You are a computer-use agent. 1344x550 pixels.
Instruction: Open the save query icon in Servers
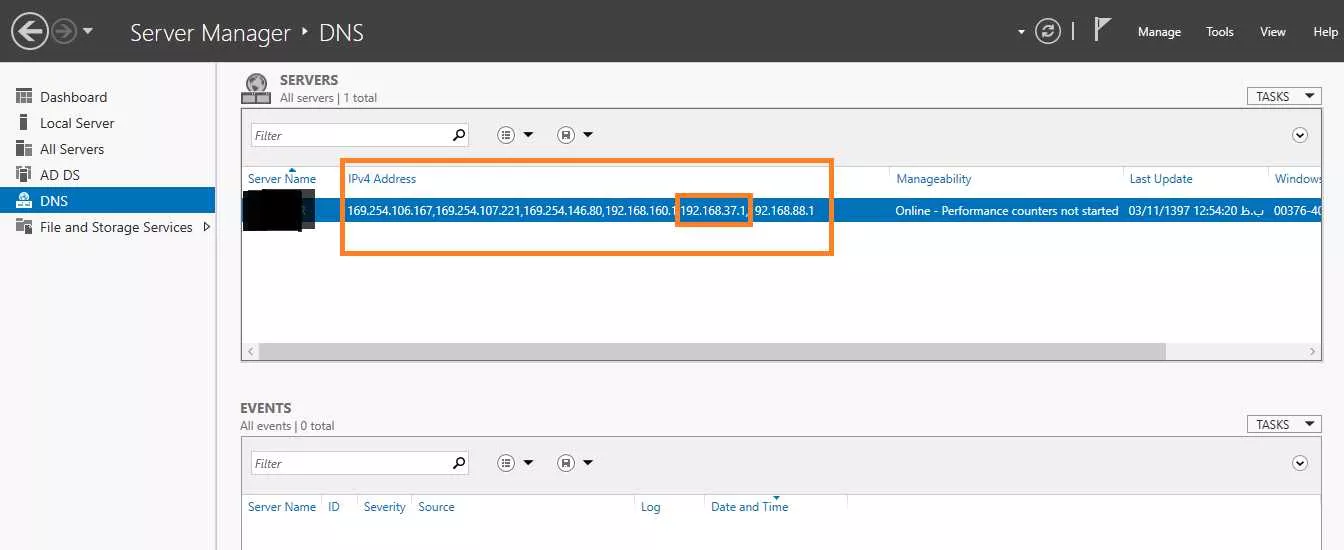[566, 134]
